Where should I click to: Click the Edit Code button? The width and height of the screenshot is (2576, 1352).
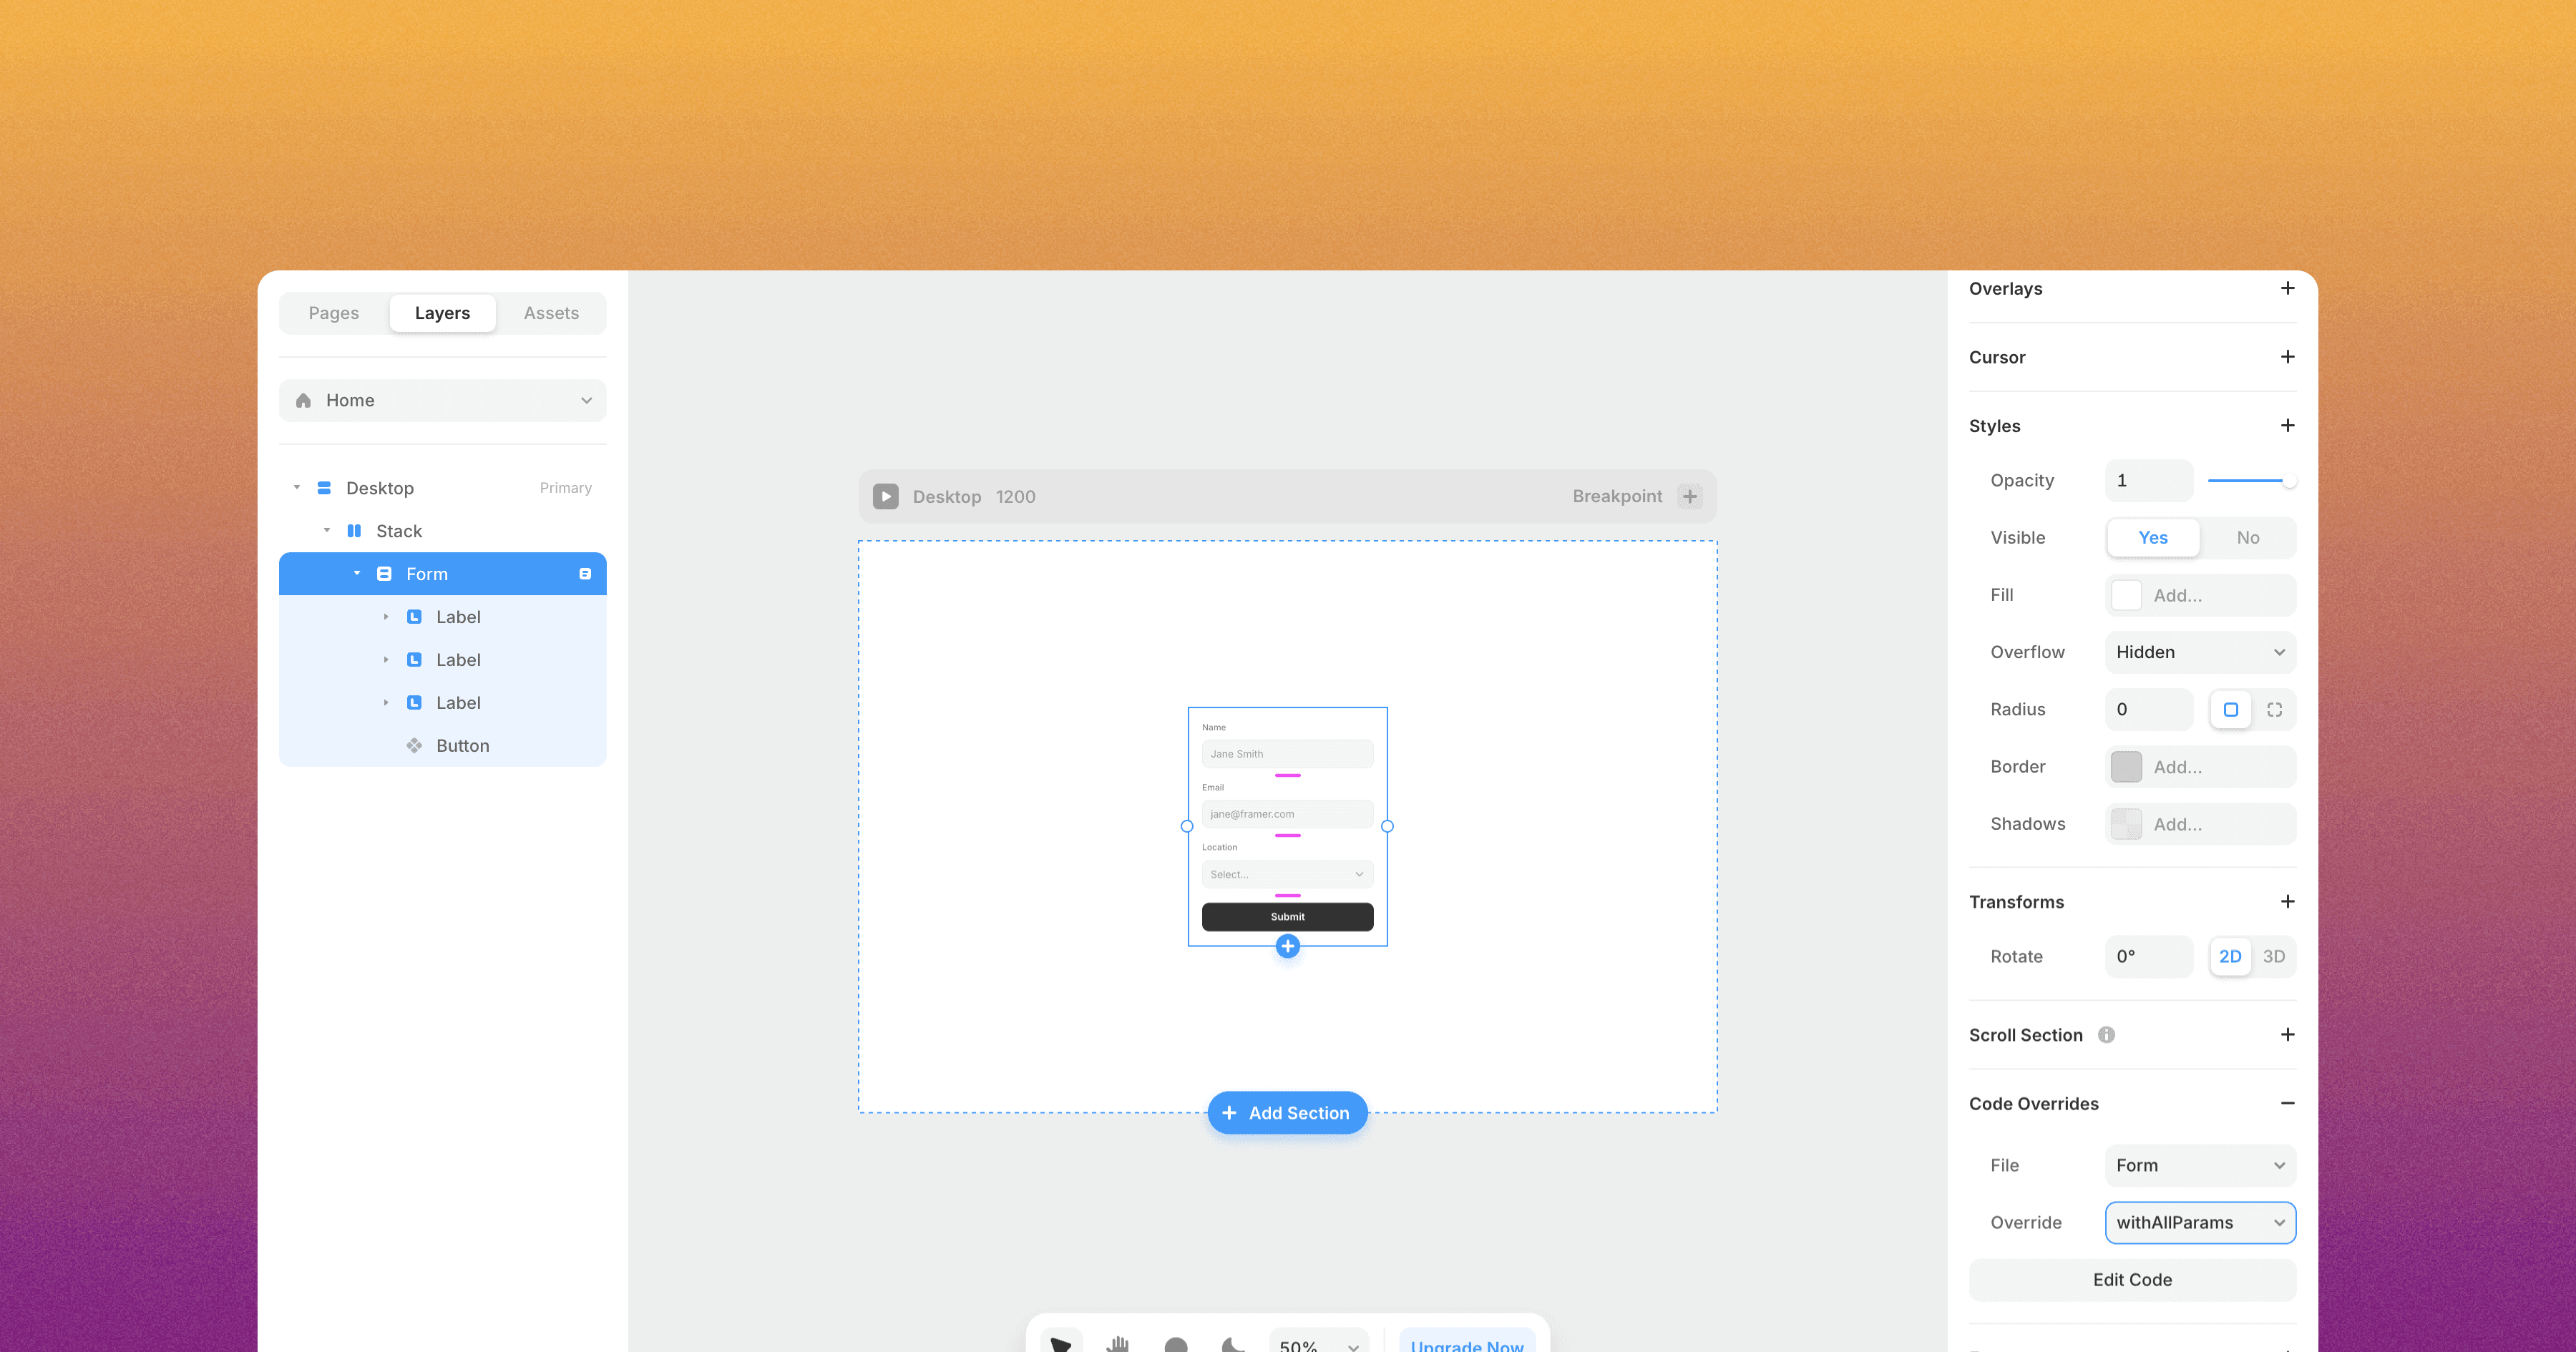pos(2132,1279)
